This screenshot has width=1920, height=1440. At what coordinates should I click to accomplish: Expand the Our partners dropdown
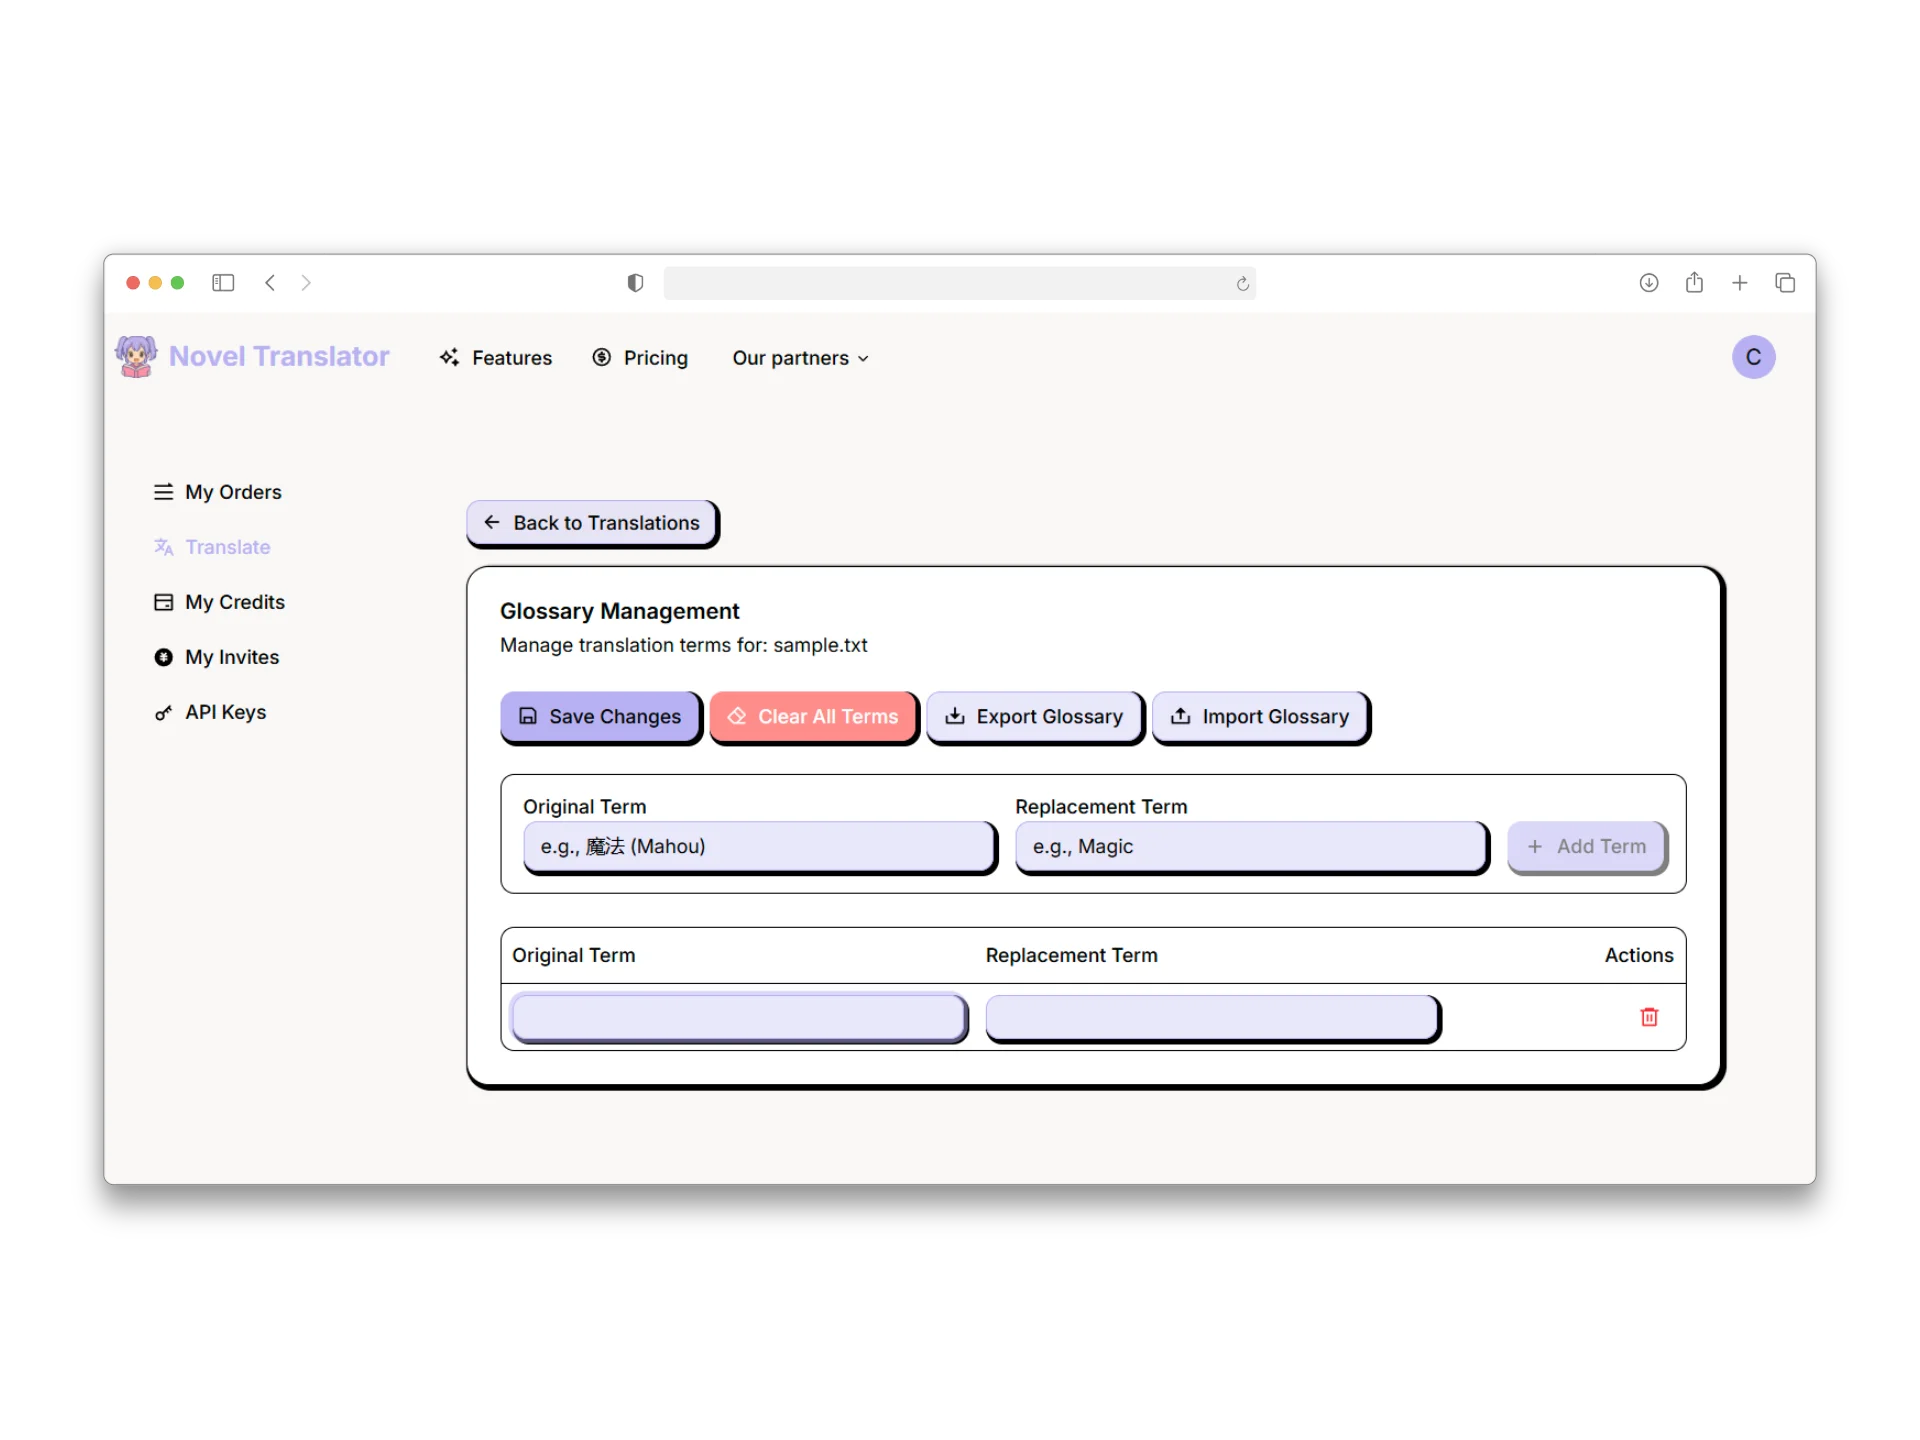point(800,358)
